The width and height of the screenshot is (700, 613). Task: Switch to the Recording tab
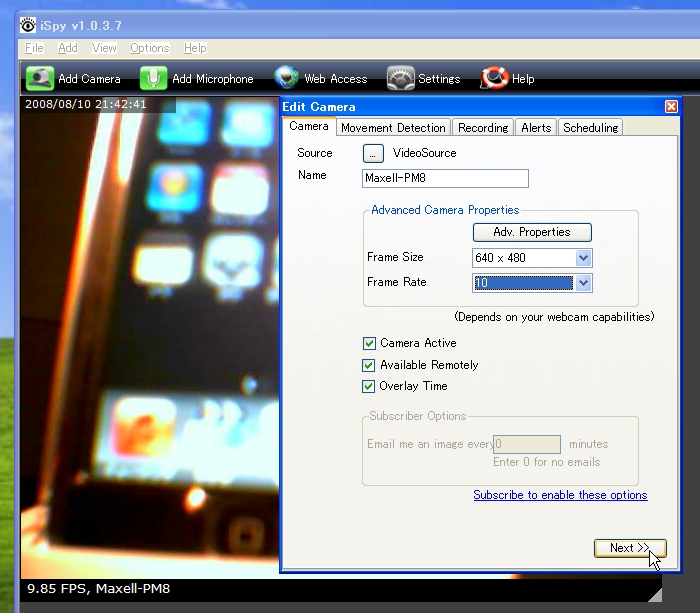click(x=483, y=128)
